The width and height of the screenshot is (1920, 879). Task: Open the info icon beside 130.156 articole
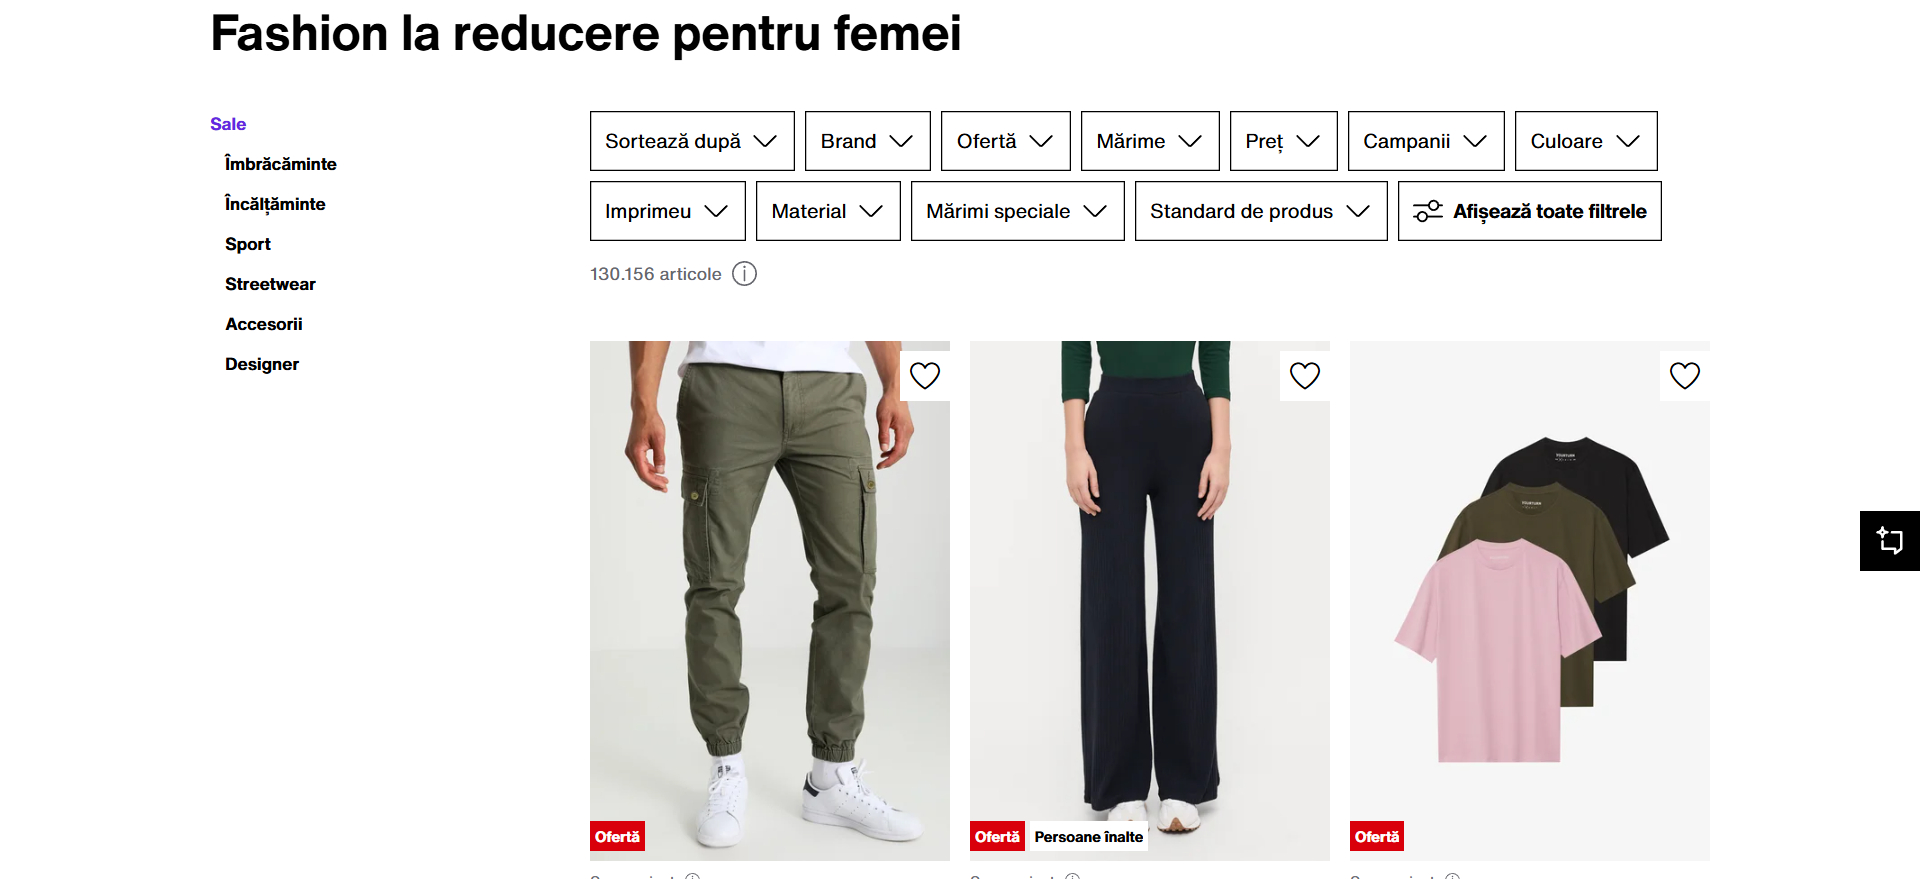tap(745, 274)
